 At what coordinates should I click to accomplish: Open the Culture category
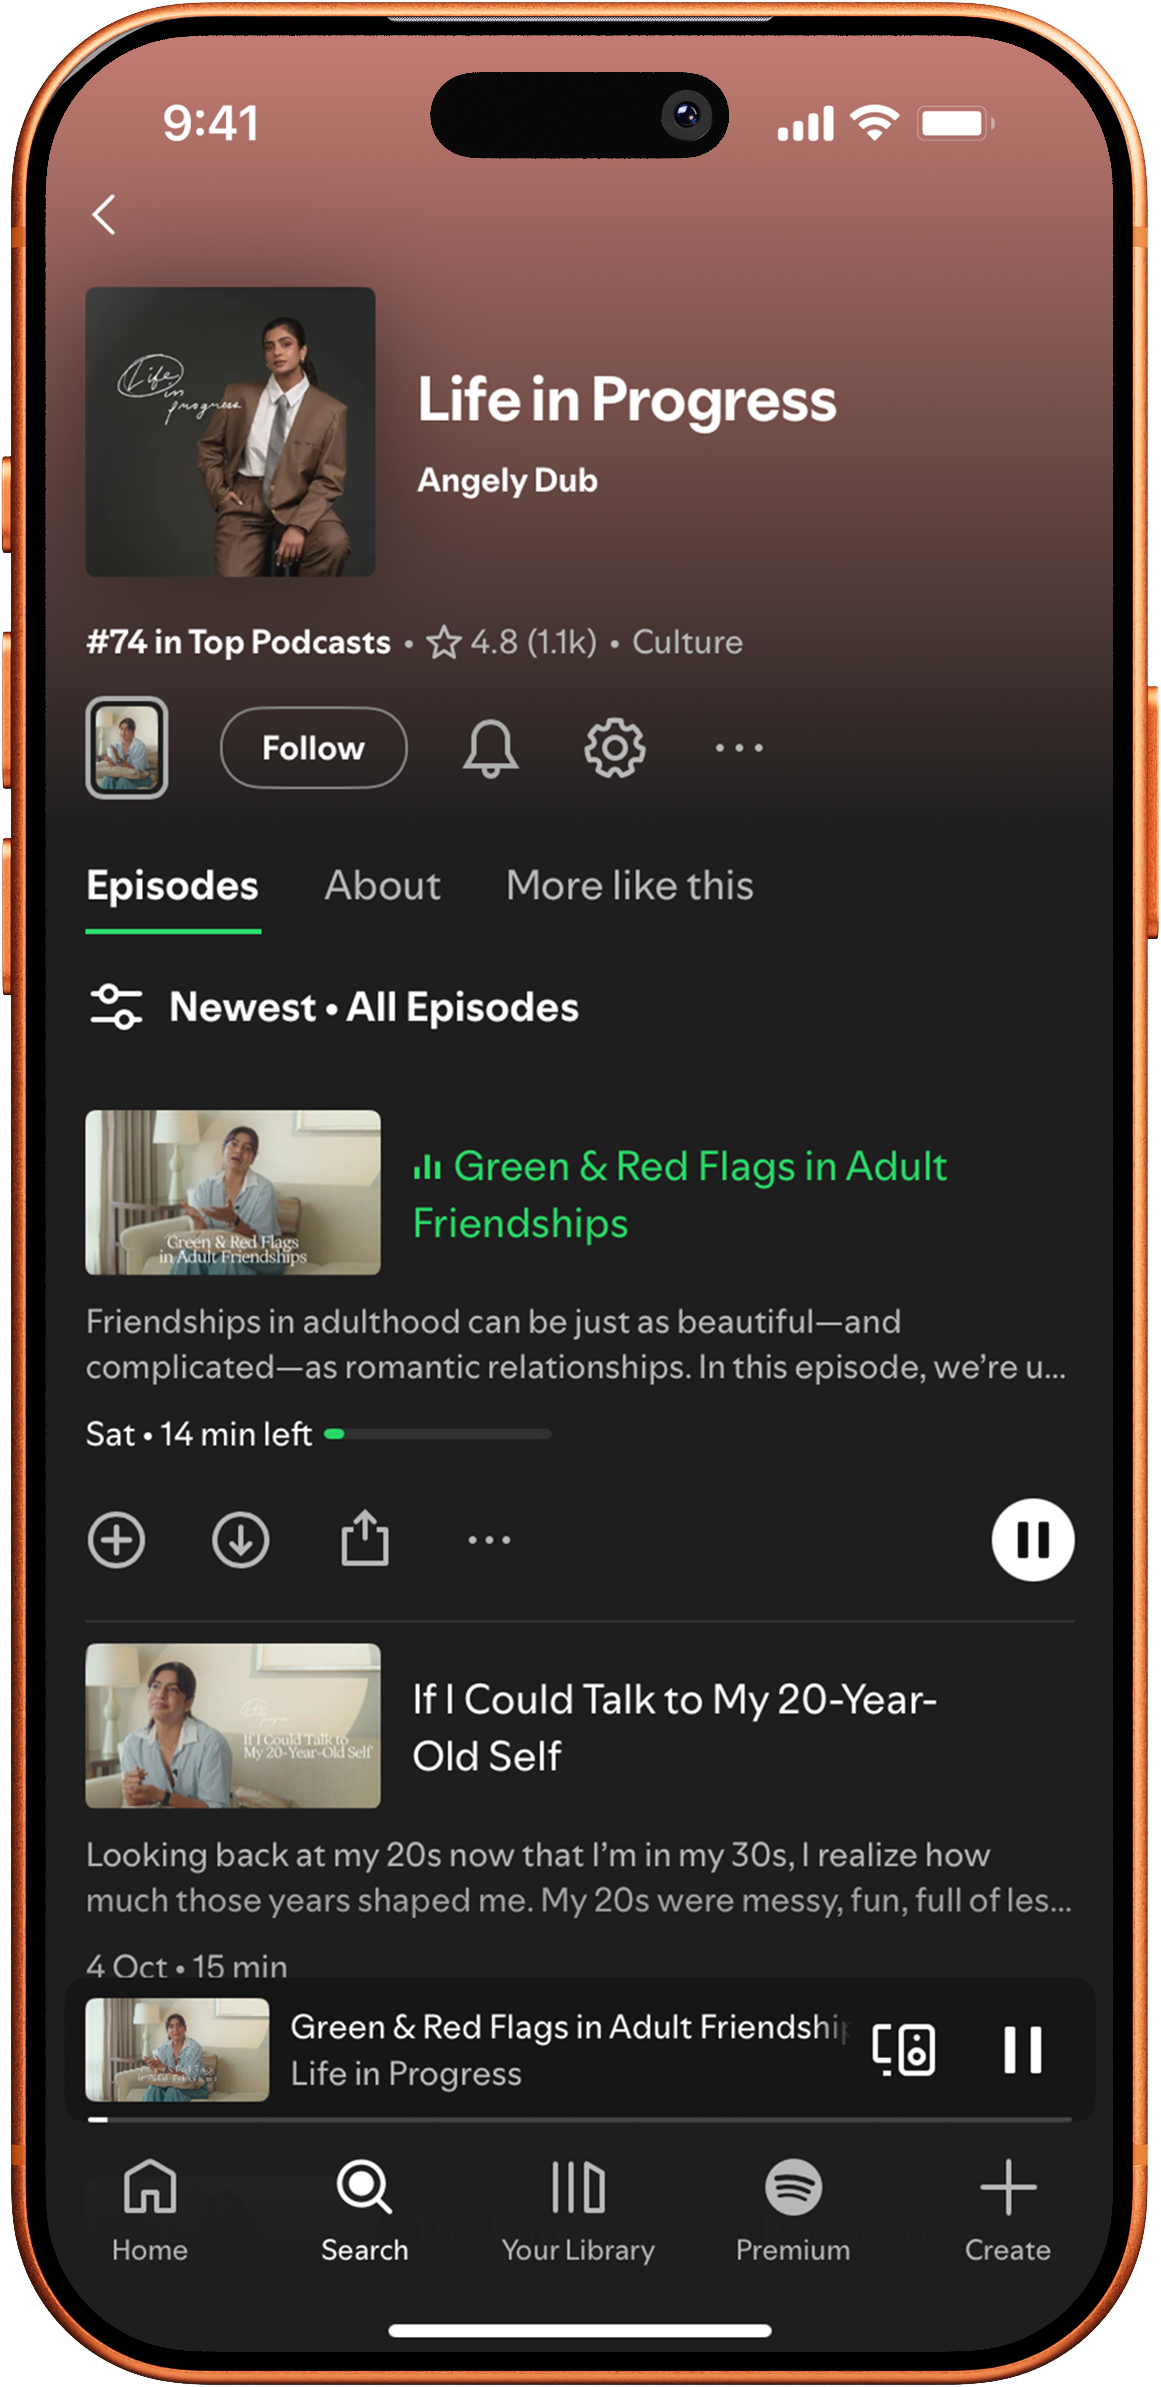coord(687,642)
